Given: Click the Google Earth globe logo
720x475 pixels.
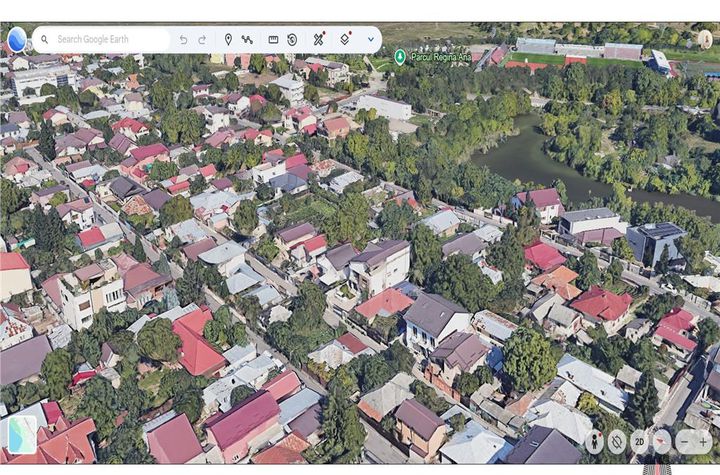Looking at the screenshot, I should point(17,40).
